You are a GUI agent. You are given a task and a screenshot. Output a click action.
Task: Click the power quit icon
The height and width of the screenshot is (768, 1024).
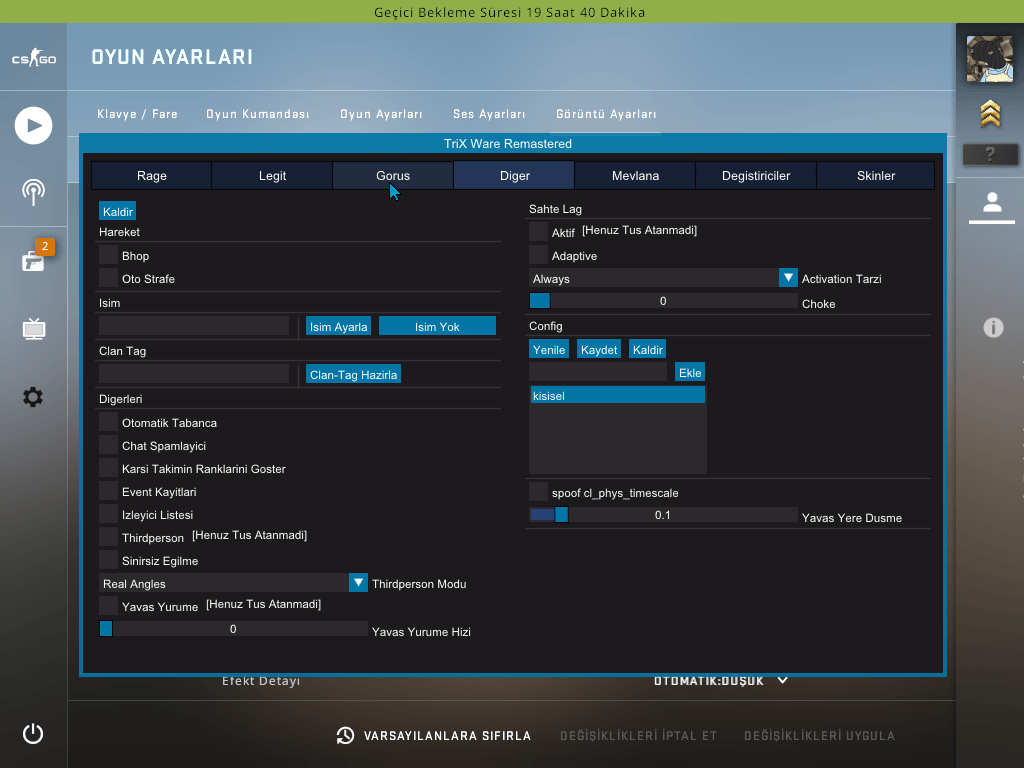[33, 733]
